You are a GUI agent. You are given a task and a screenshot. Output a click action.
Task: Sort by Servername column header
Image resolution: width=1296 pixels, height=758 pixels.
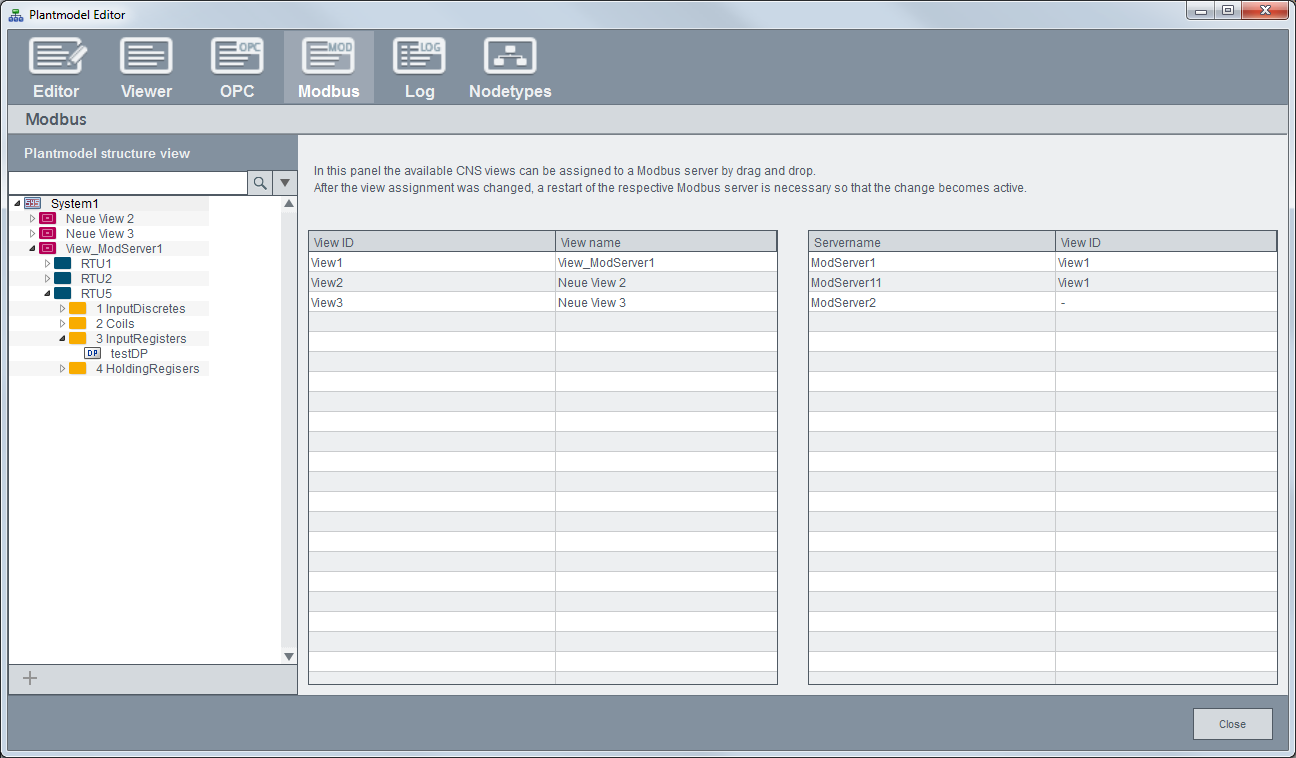pos(931,242)
